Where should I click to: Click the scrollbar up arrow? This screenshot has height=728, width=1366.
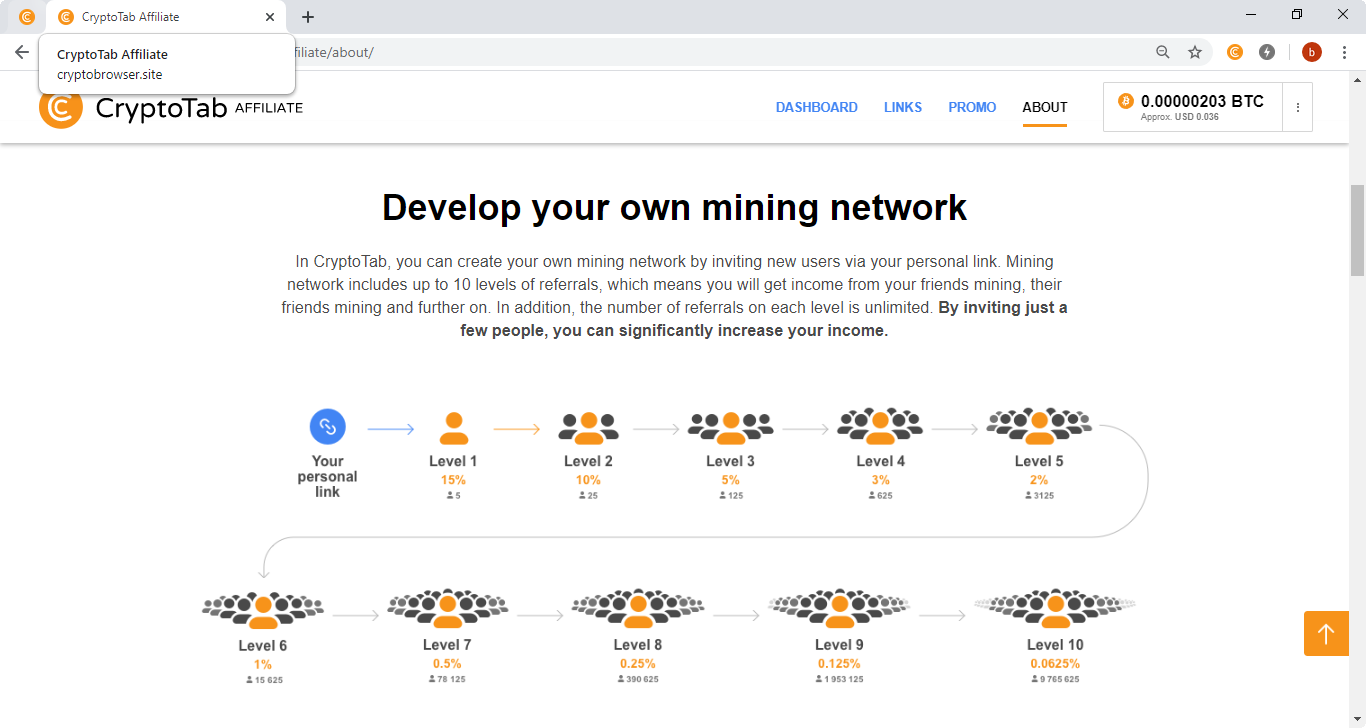click(x=1357, y=78)
